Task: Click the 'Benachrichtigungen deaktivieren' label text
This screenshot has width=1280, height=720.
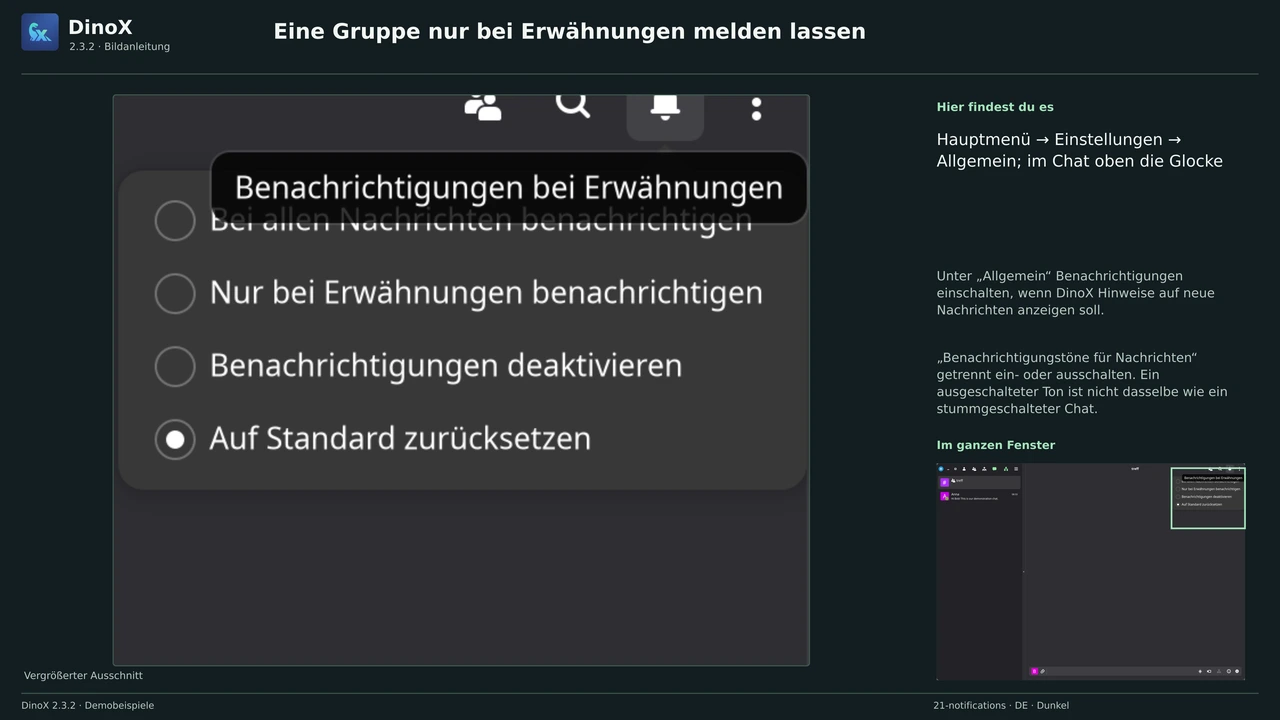Action: [x=446, y=366]
